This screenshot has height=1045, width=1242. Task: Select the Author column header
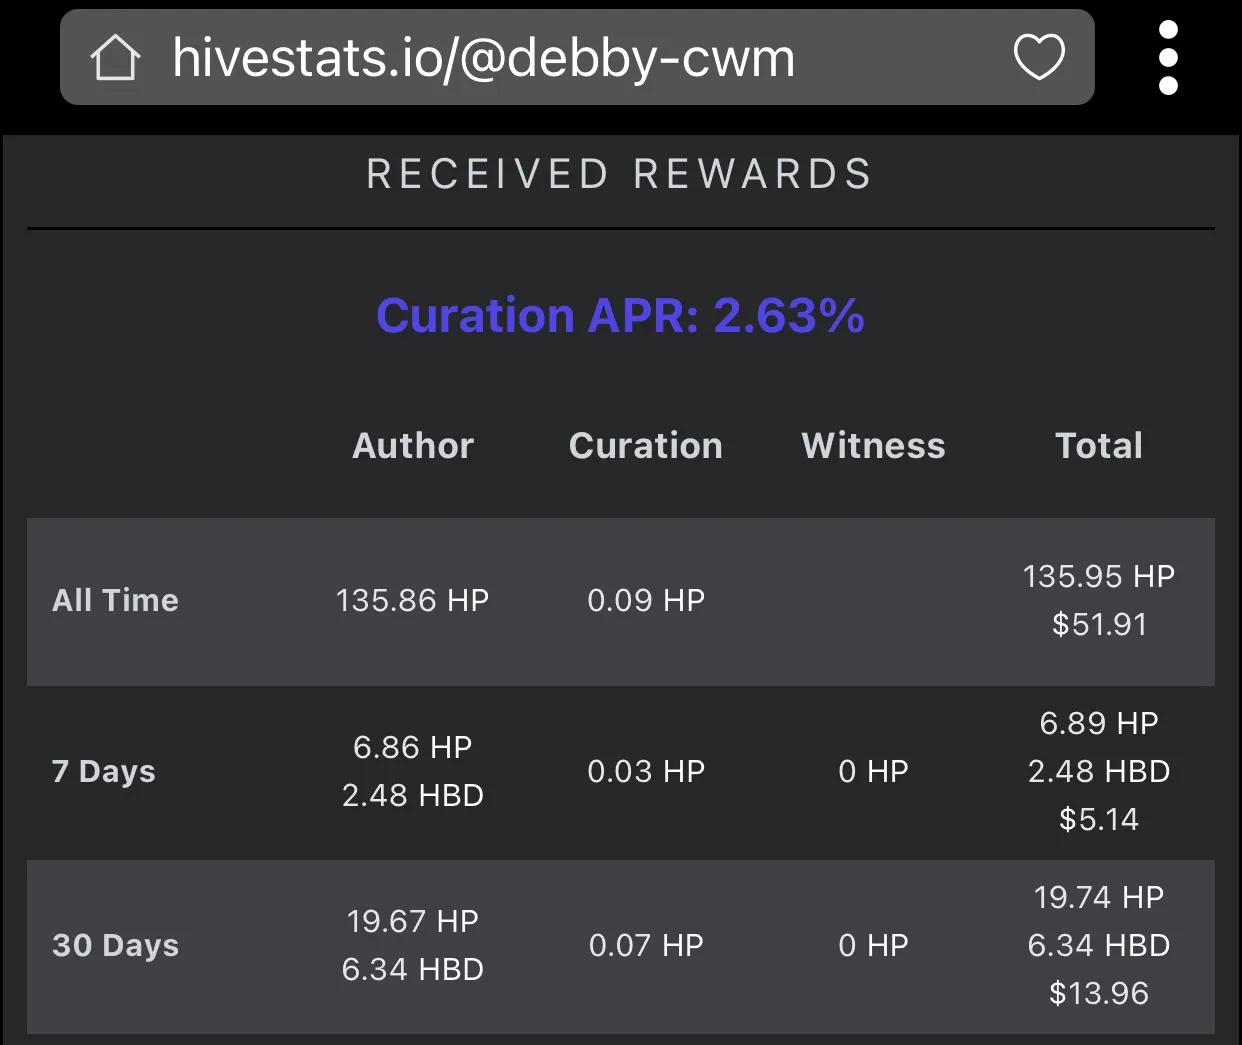(413, 446)
